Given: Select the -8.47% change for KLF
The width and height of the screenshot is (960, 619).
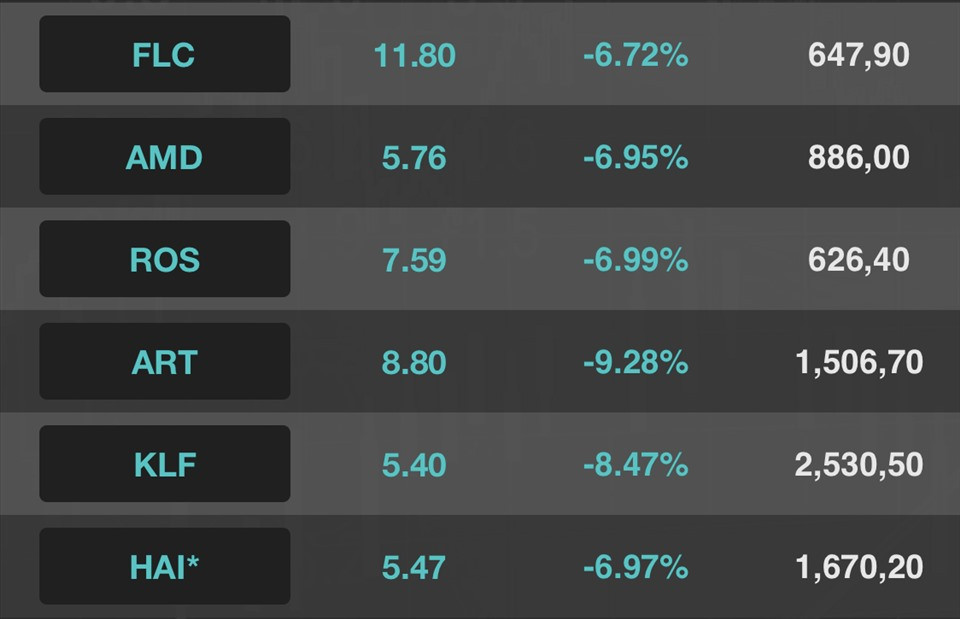Looking at the screenshot, I should click(x=636, y=465).
